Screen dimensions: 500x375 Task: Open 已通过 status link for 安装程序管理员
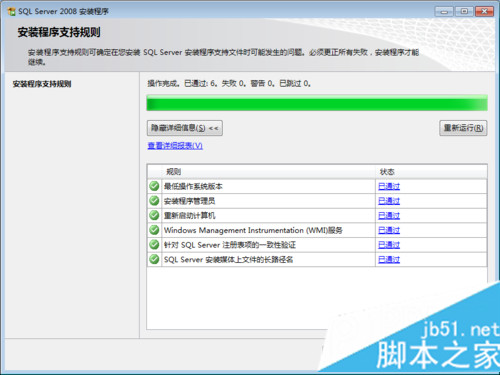click(x=389, y=201)
